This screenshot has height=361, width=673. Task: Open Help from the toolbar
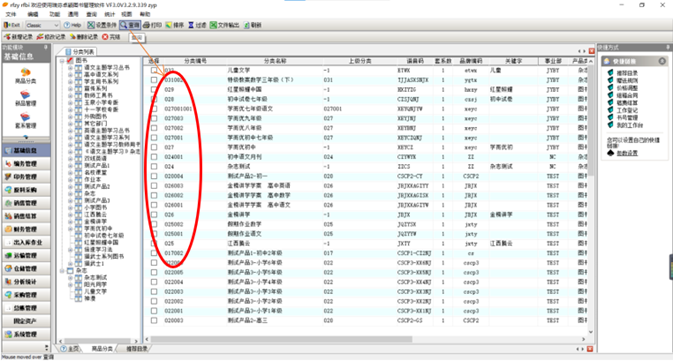(x=73, y=25)
